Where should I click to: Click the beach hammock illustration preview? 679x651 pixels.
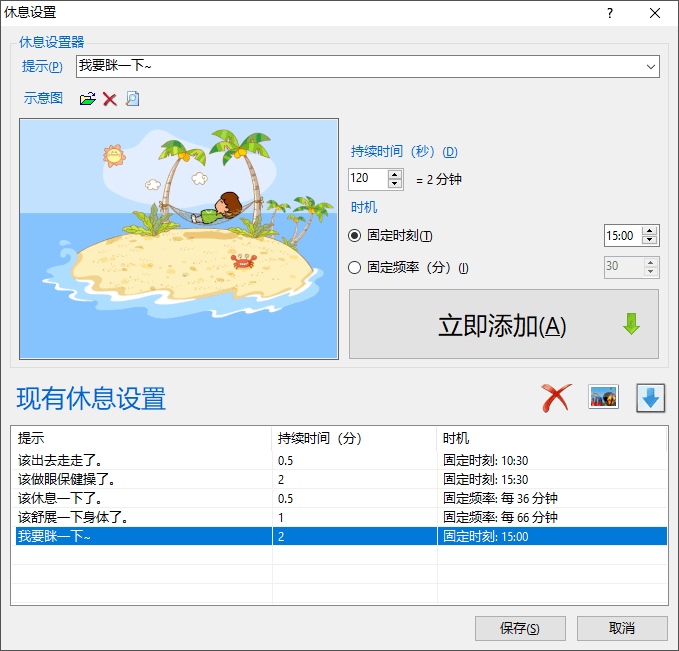pos(179,239)
